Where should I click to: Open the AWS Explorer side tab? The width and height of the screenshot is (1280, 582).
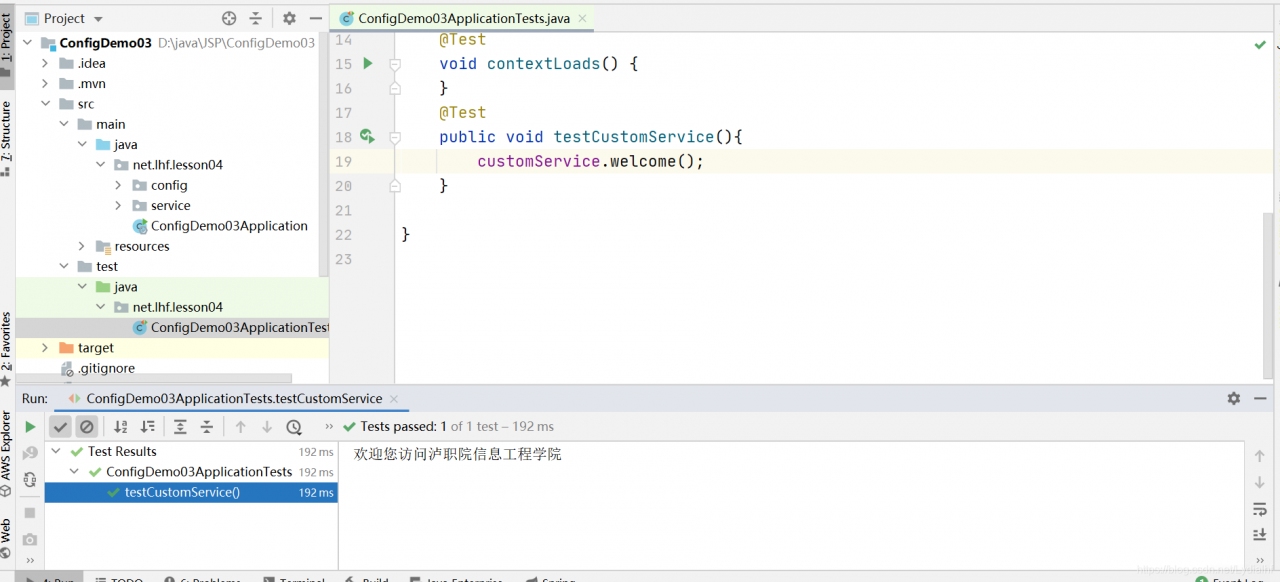point(7,455)
